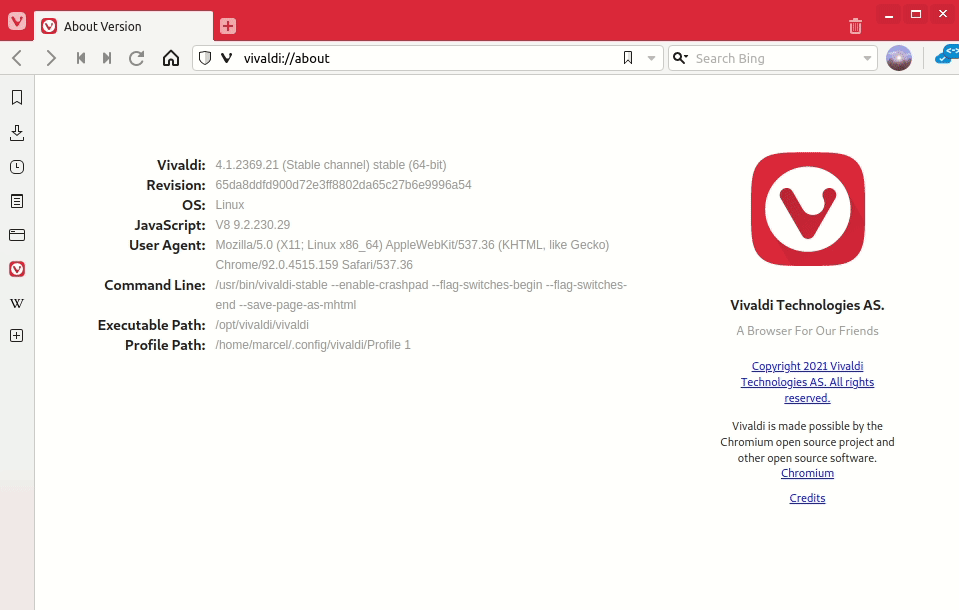
Task: Rewind to first page in history
Action: 81,58
